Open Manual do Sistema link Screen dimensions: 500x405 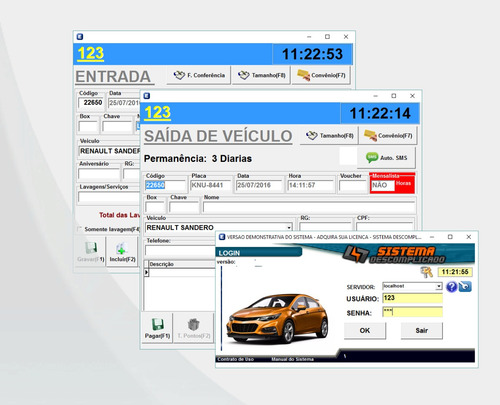click(x=292, y=359)
